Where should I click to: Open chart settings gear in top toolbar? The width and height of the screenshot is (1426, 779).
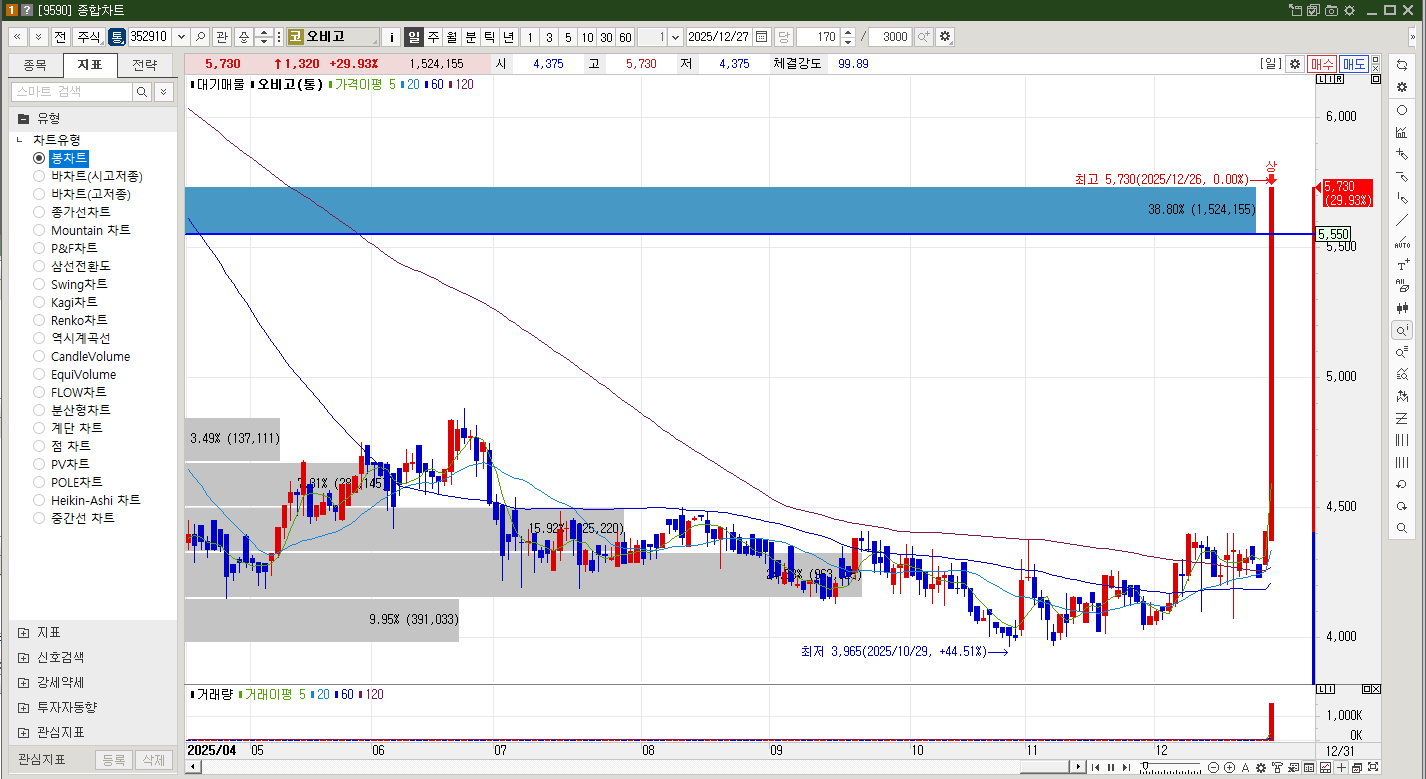[x=945, y=37]
